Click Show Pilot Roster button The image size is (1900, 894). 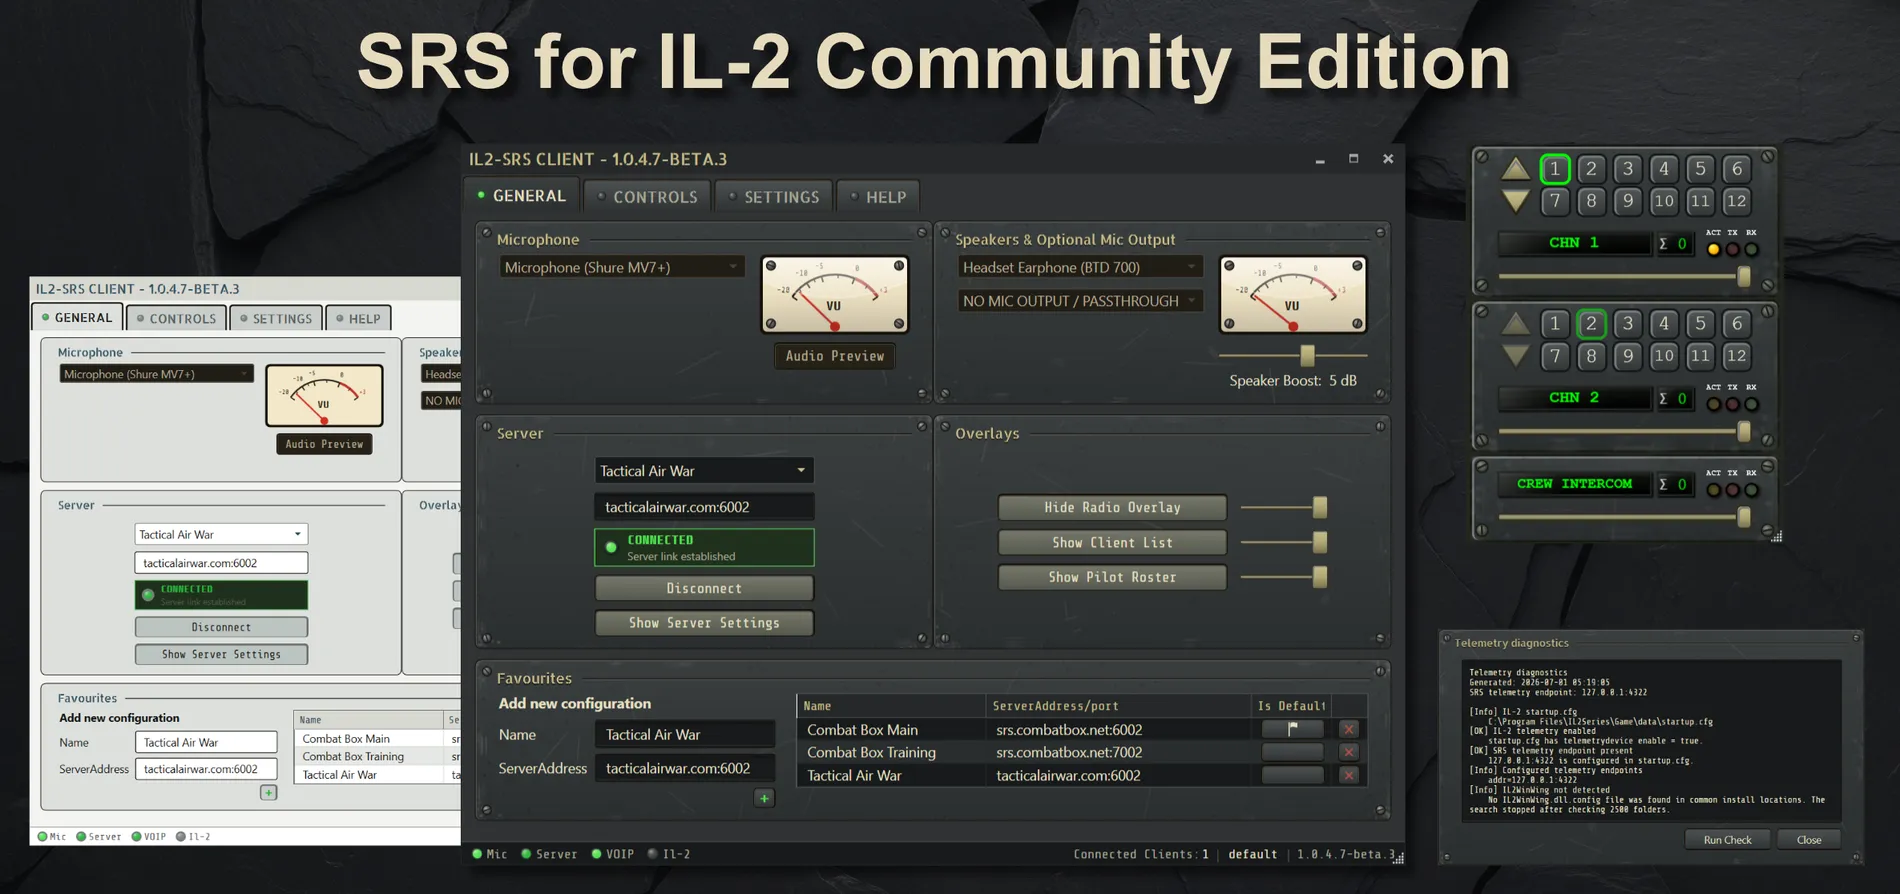click(x=1112, y=577)
